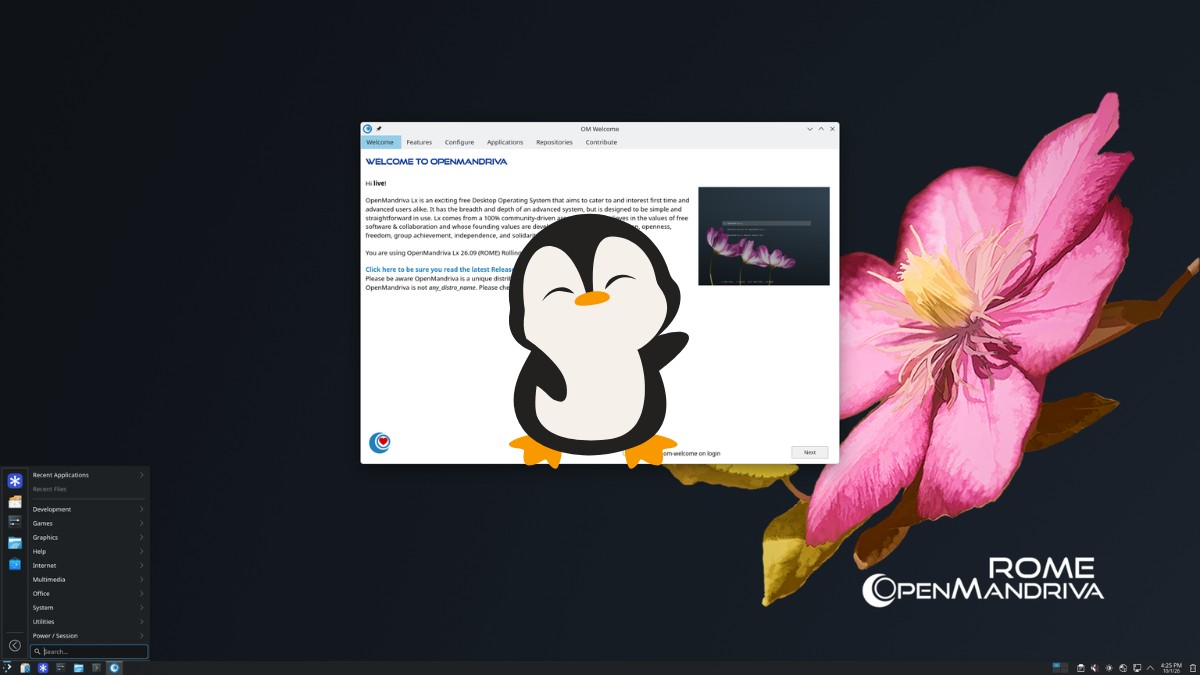This screenshot has width=1200, height=675.
Task: Switch to the Features tab
Action: click(x=419, y=142)
